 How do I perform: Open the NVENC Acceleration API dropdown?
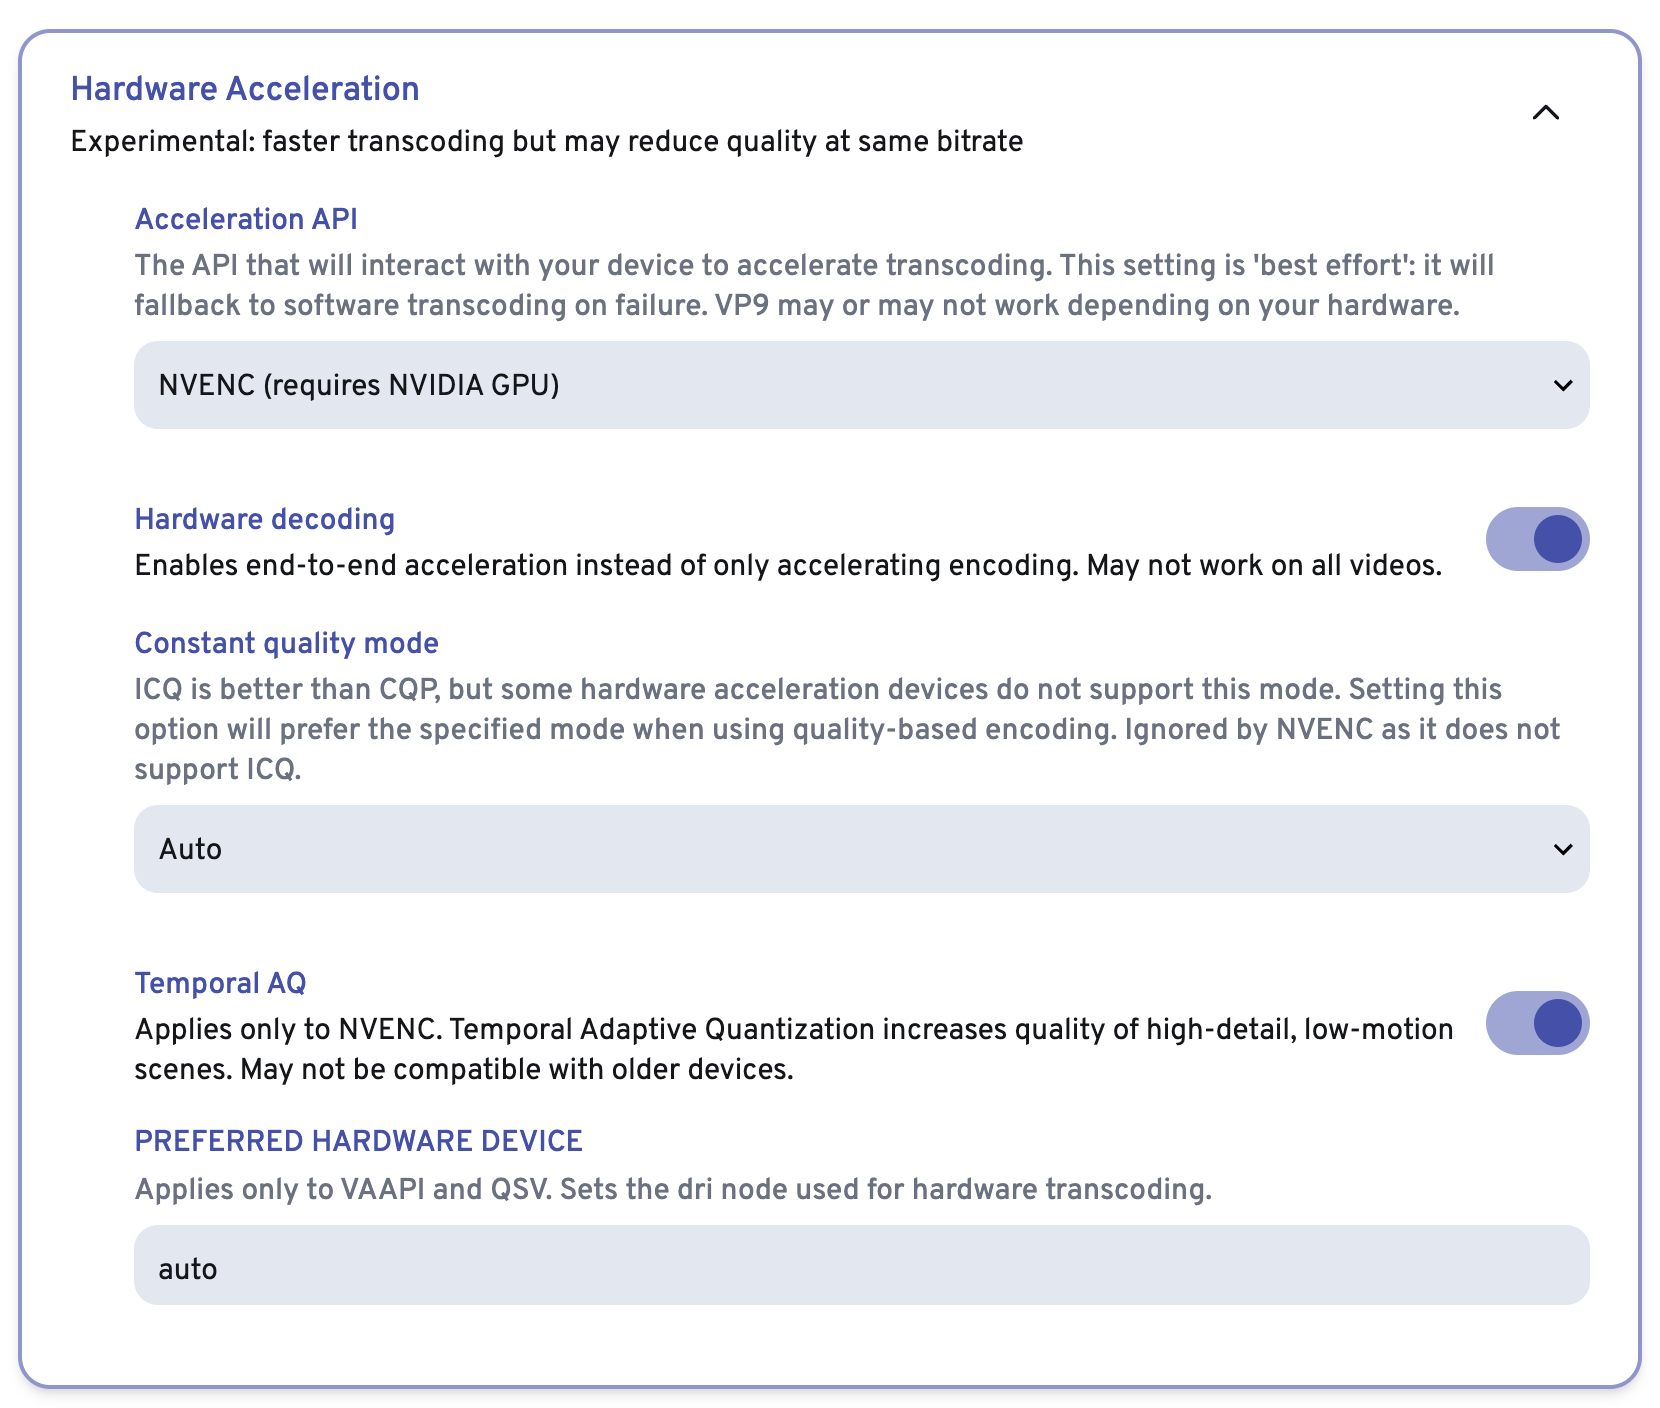coord(860,385)
